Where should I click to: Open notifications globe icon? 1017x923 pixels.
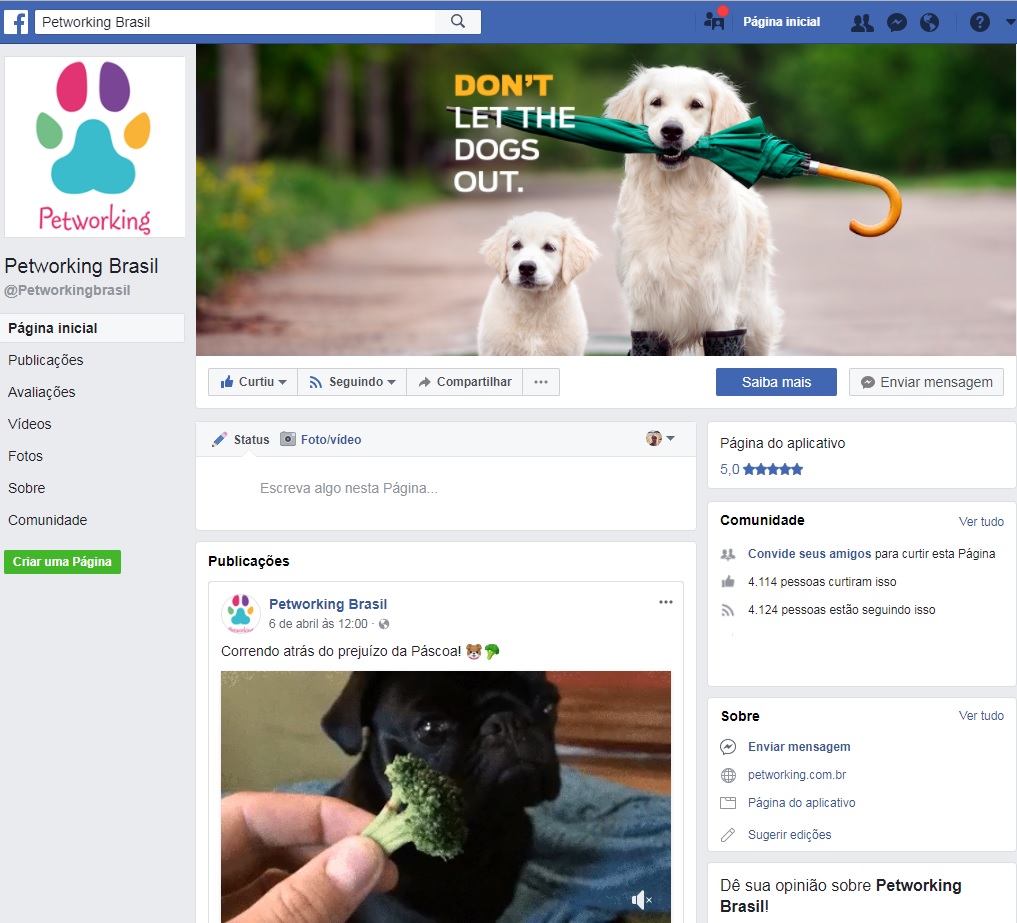point(929,22)
